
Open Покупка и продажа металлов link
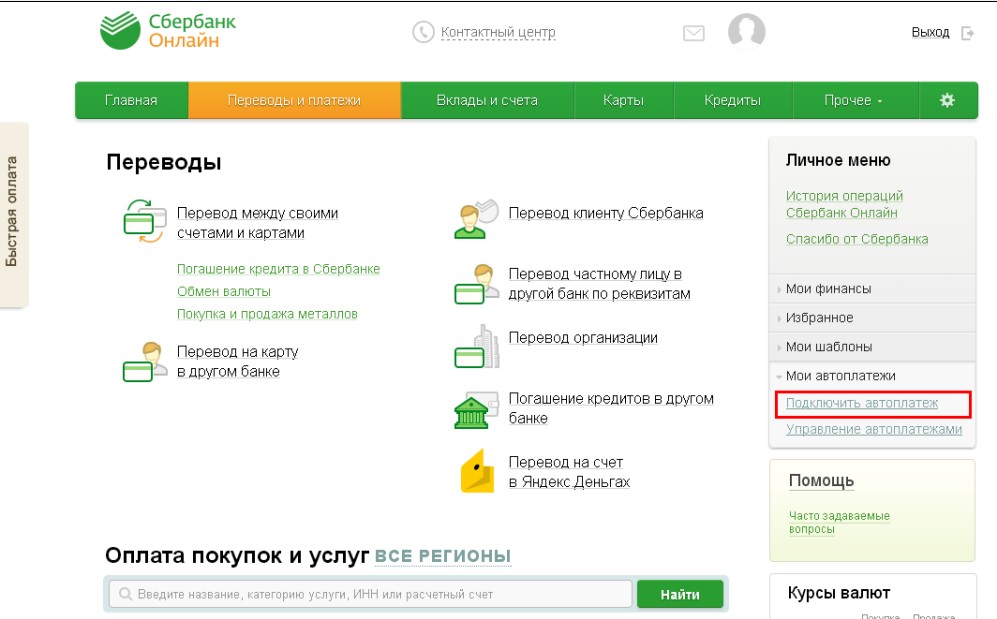point(267,314)
